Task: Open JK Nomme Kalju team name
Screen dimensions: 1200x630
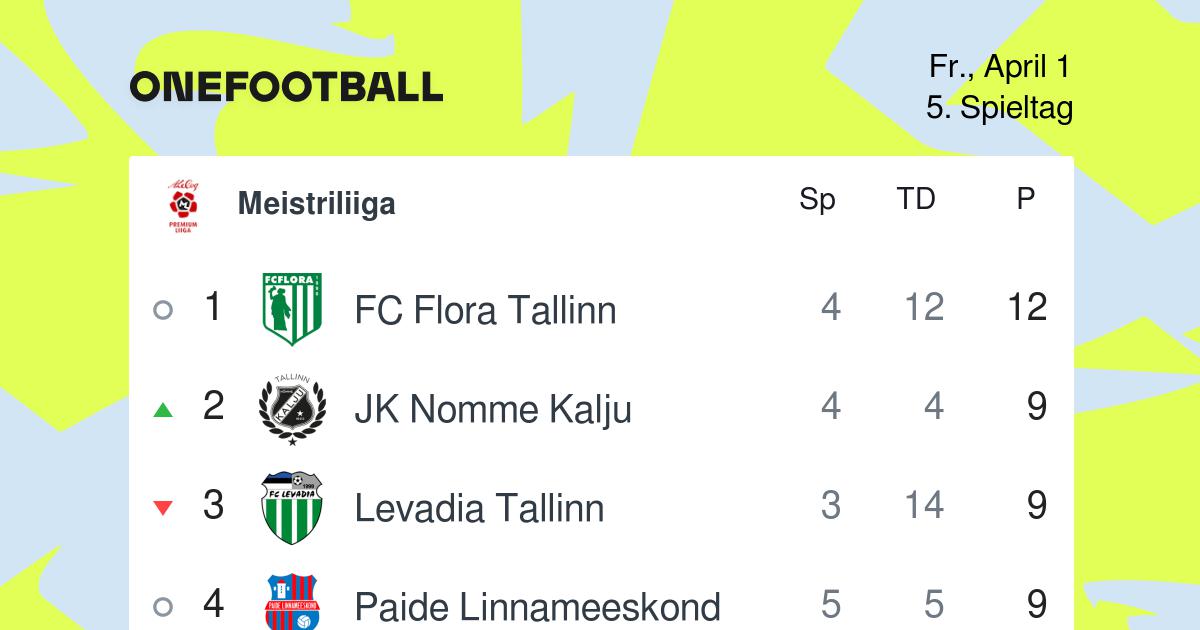Action: 493,409
